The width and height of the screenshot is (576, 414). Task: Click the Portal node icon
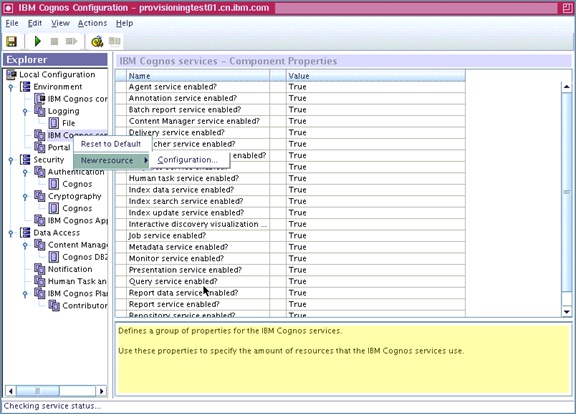point(39,147)
